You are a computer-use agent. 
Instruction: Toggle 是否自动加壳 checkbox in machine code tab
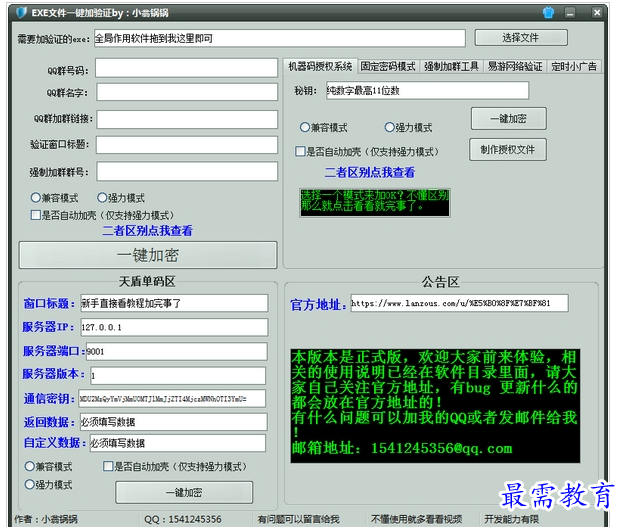(x=300, y=151)
